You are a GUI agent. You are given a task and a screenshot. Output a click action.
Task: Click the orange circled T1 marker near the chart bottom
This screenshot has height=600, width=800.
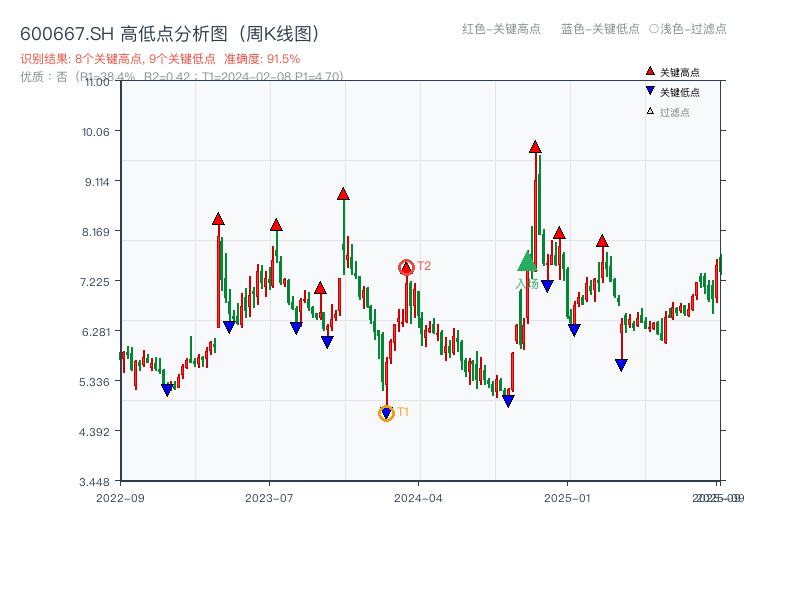386,412
